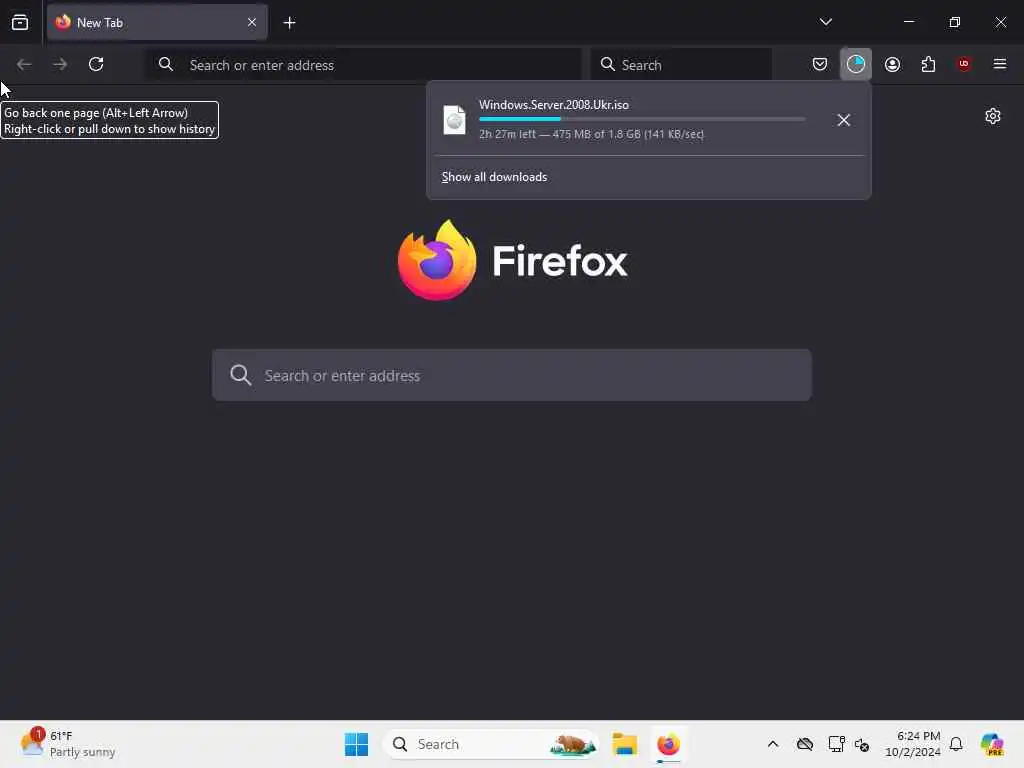This screenshot has width=1024, height=768.
Task: Open the Firefox View icon
Action: tap(20, 22)
